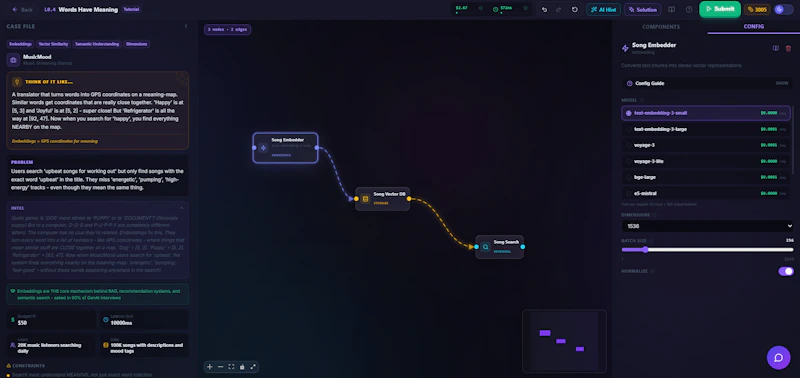Select the bge-large model

pos(706,178)
